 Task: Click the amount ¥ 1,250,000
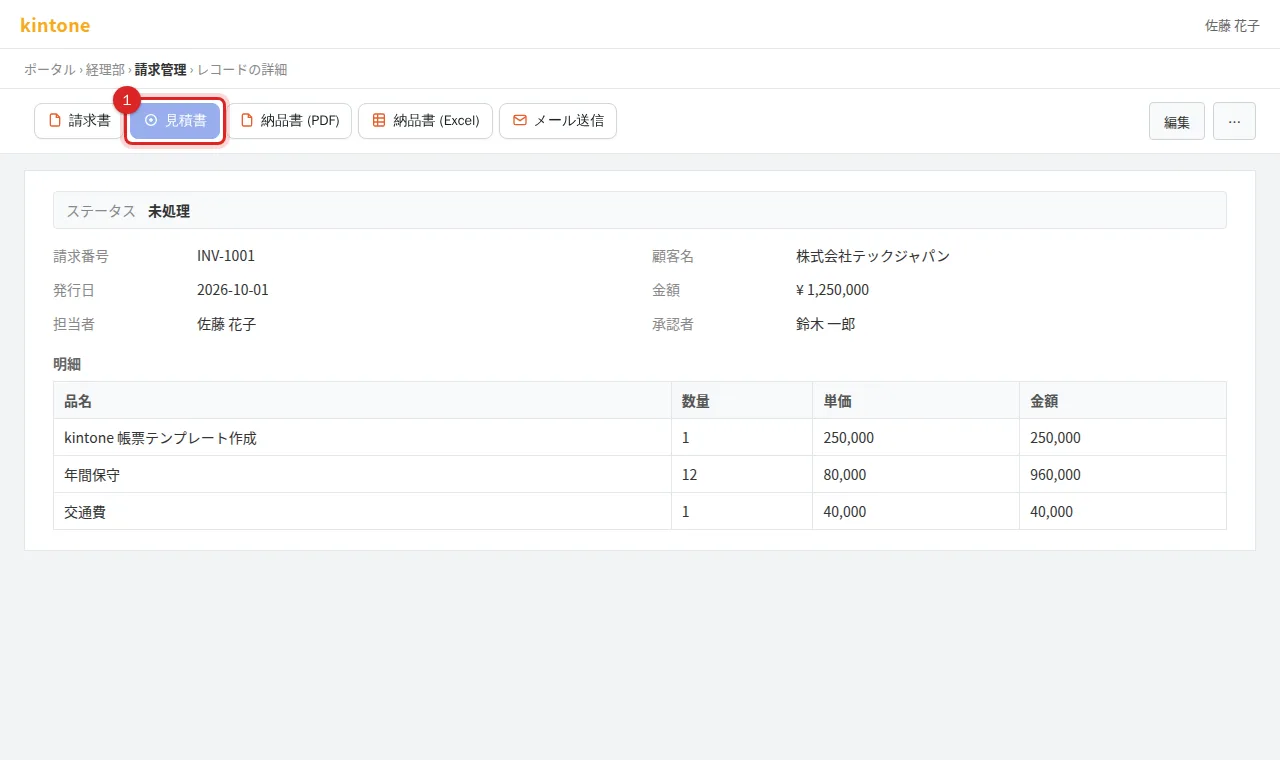click(x=832, y=290)
